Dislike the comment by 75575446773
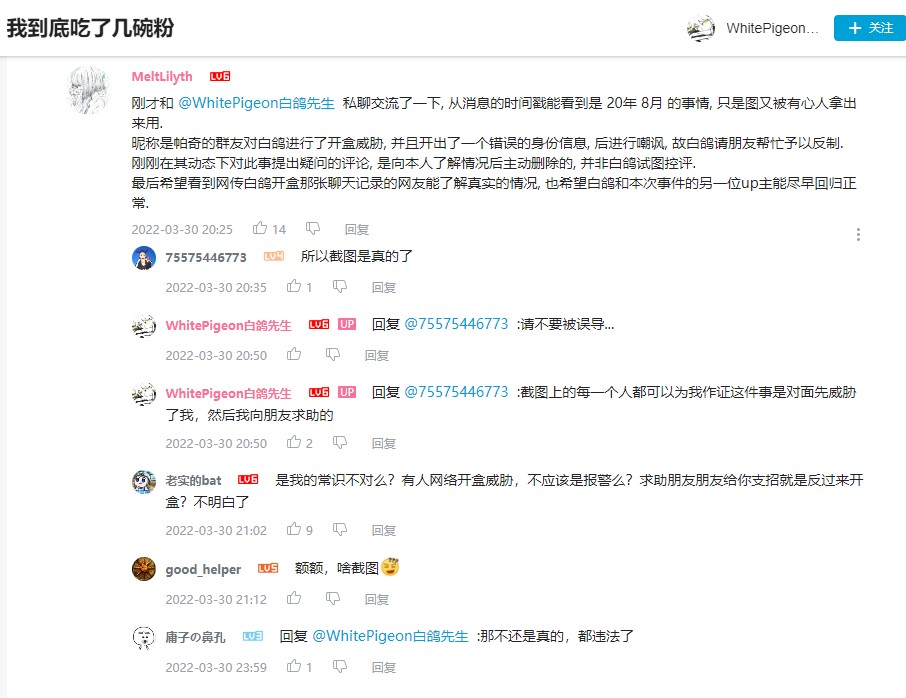The width and height of the screenshot is (906, 698). coord(340,287)
